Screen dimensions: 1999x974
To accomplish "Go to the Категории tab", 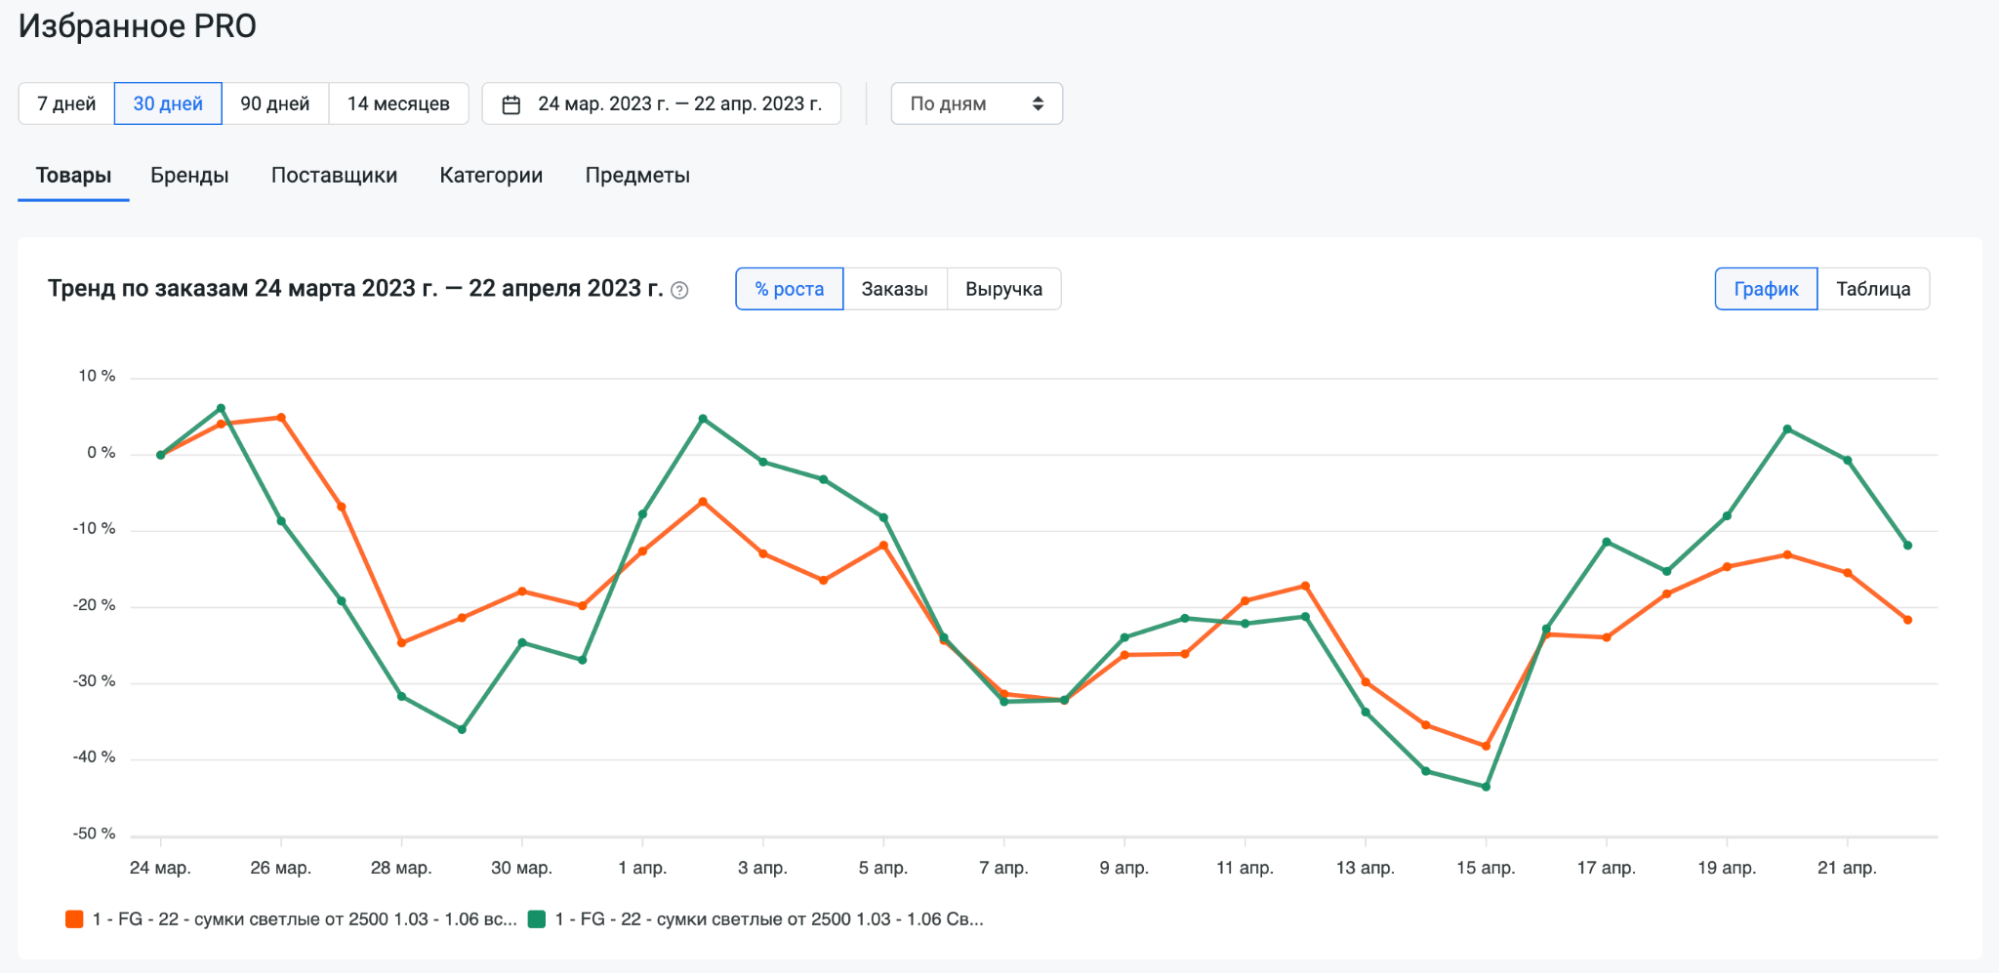I will pos(491,175).
